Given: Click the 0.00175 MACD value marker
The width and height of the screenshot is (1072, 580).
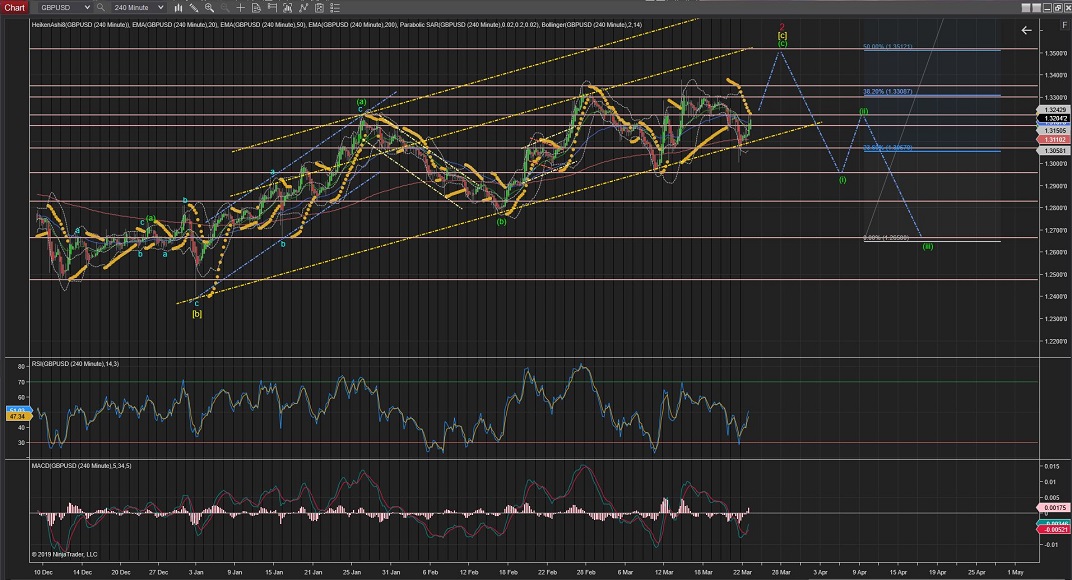Looking at the screenshot, I should 1054,508.
